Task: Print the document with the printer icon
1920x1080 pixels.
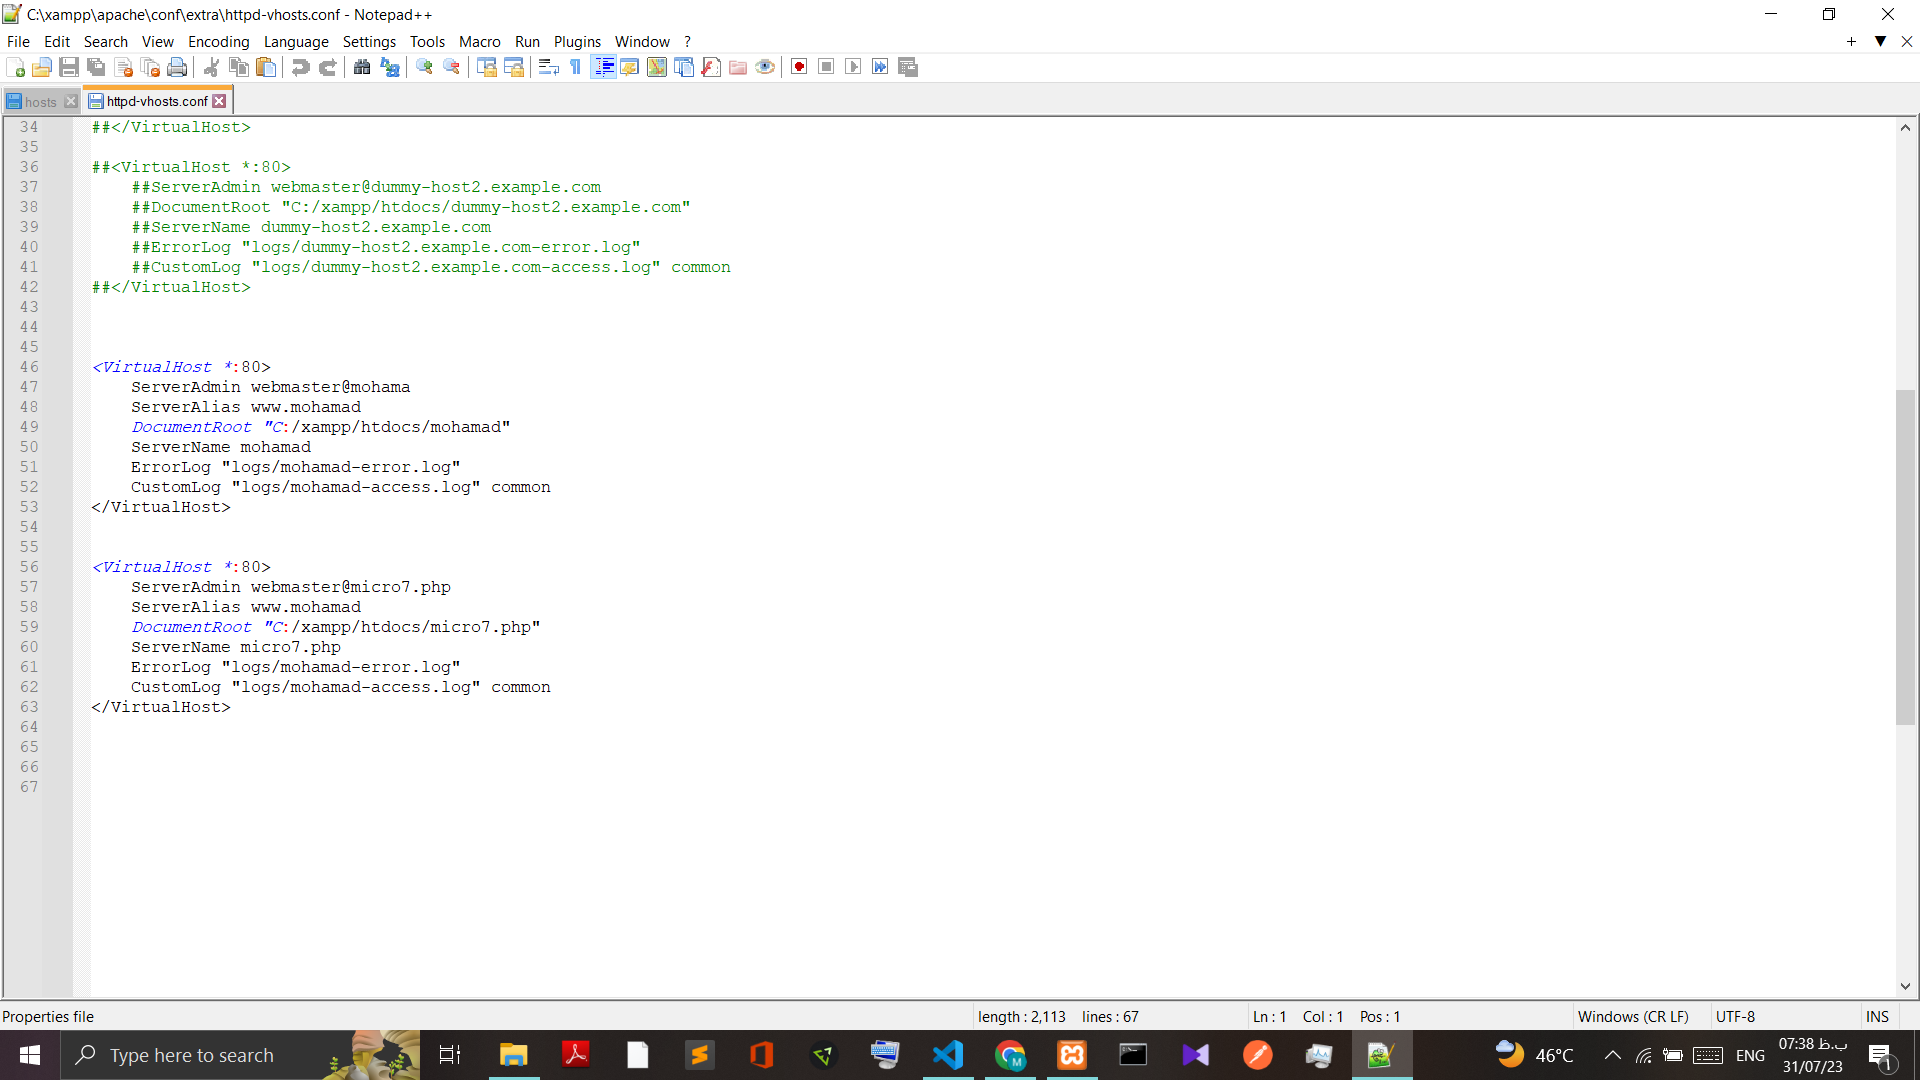Action: (177, 67)
